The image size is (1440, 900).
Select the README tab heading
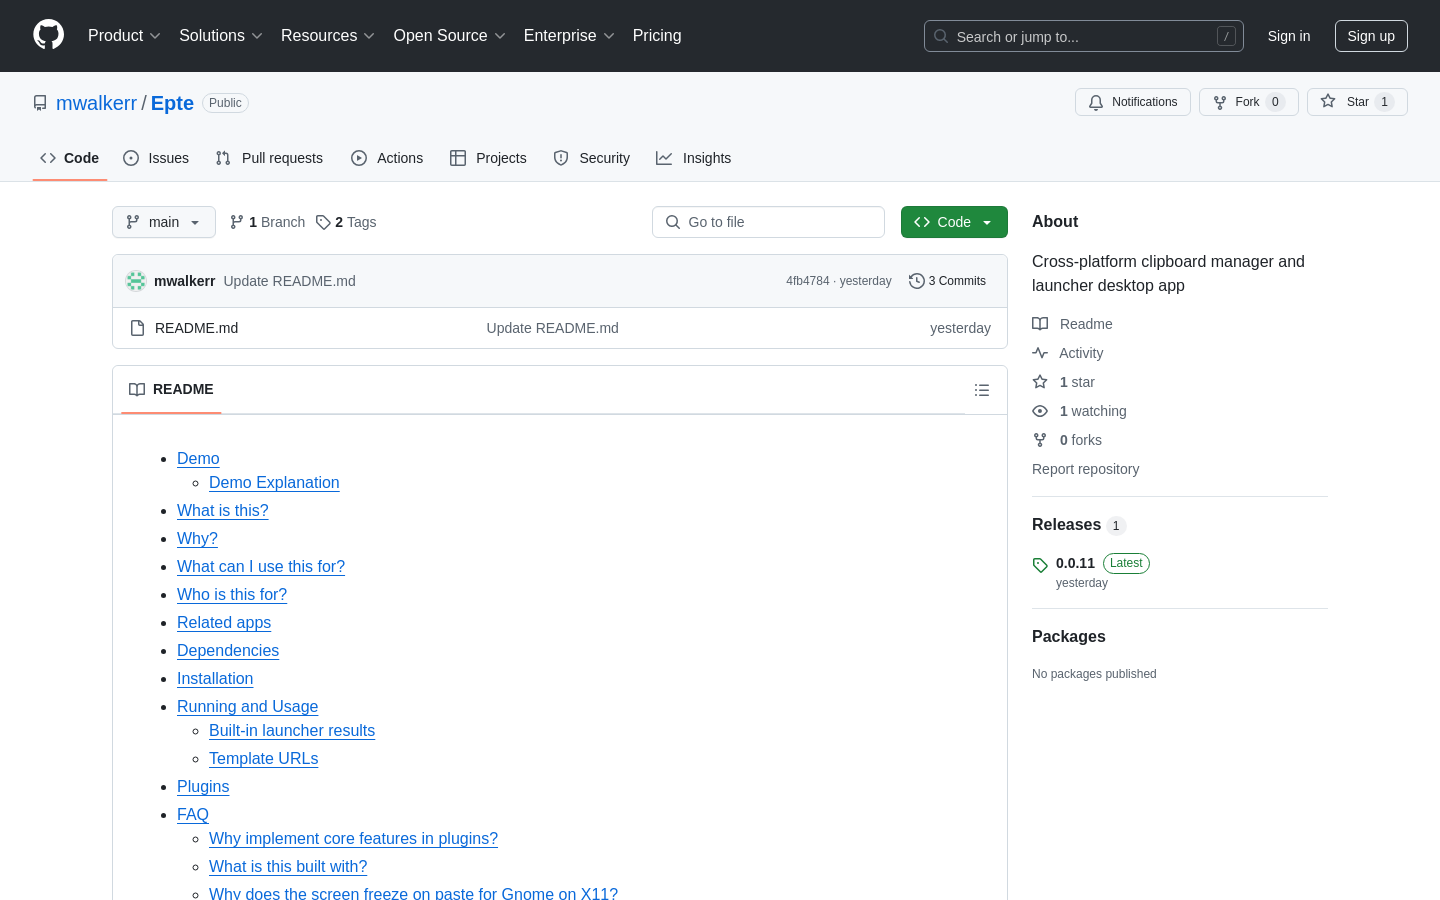click(171, 390)
